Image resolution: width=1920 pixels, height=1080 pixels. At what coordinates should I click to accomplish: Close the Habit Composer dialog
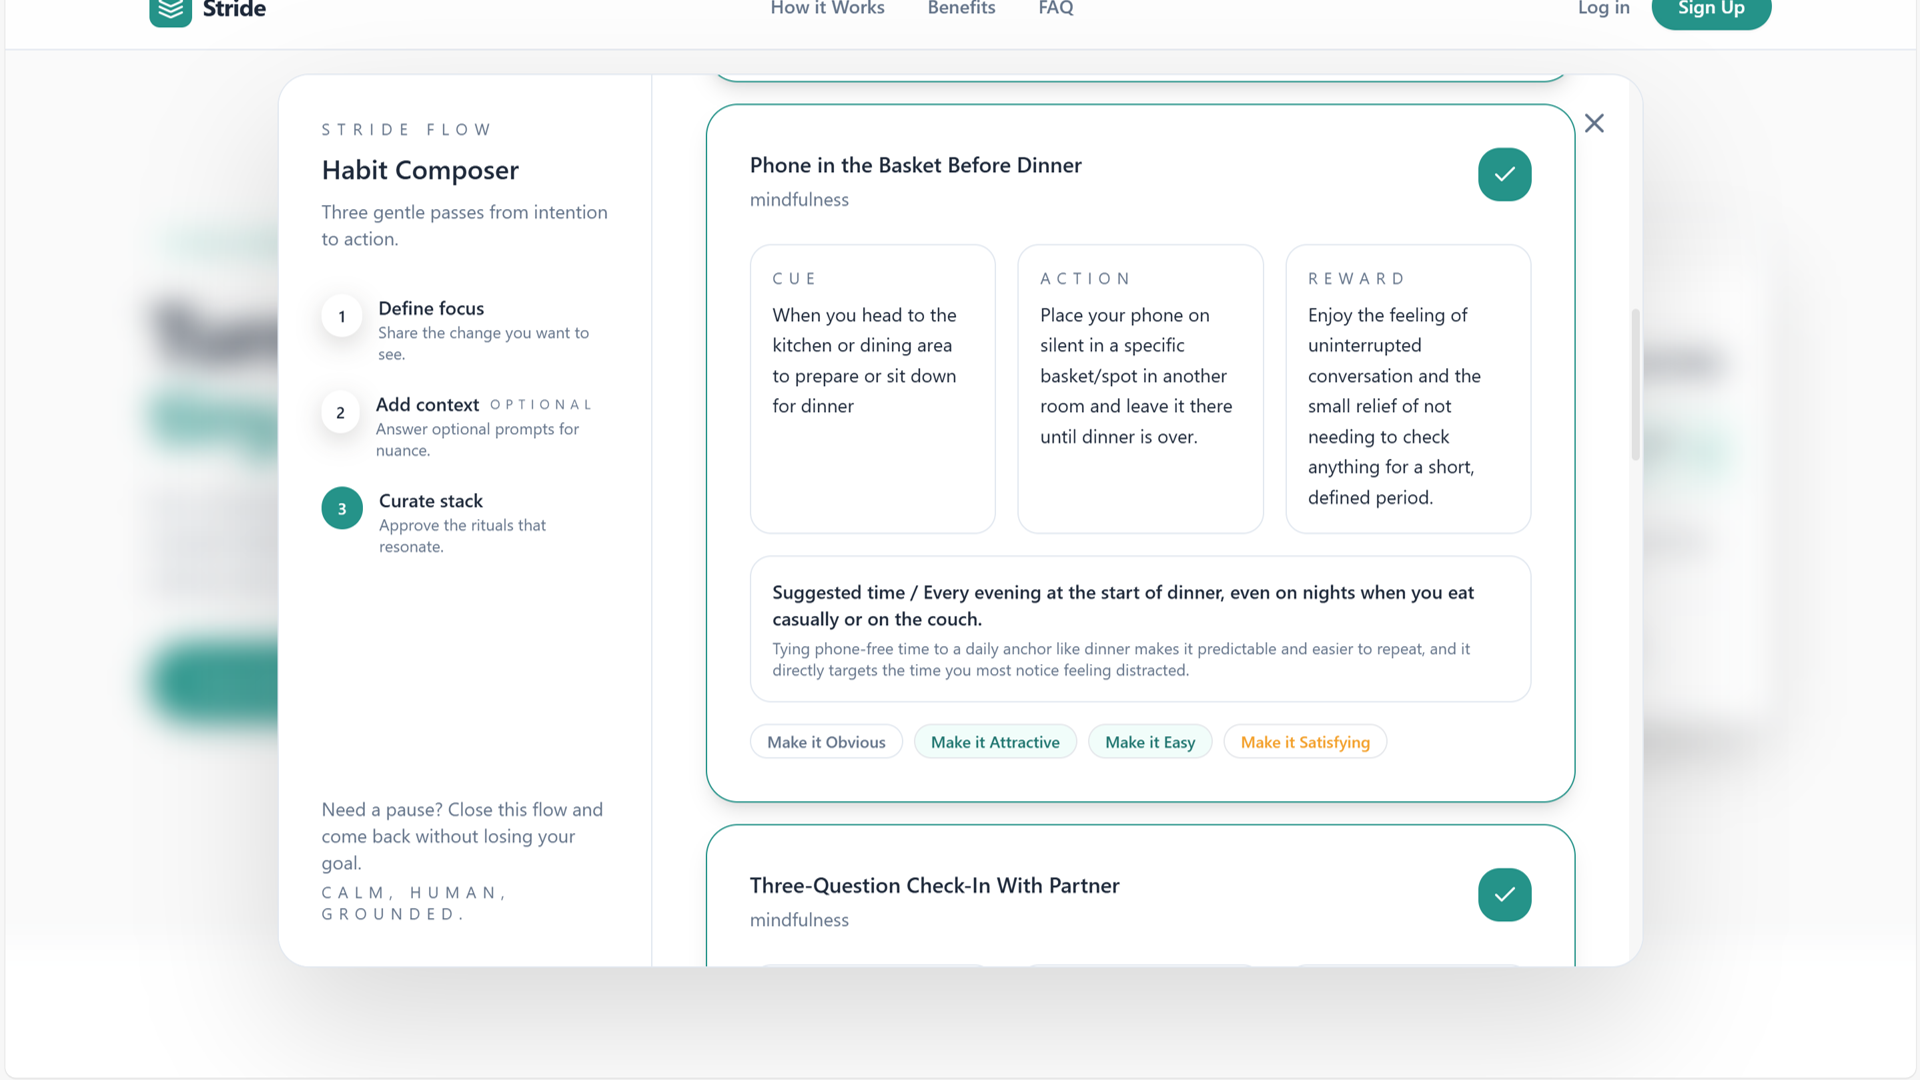pyautogui.click(x=1594, y=123)
